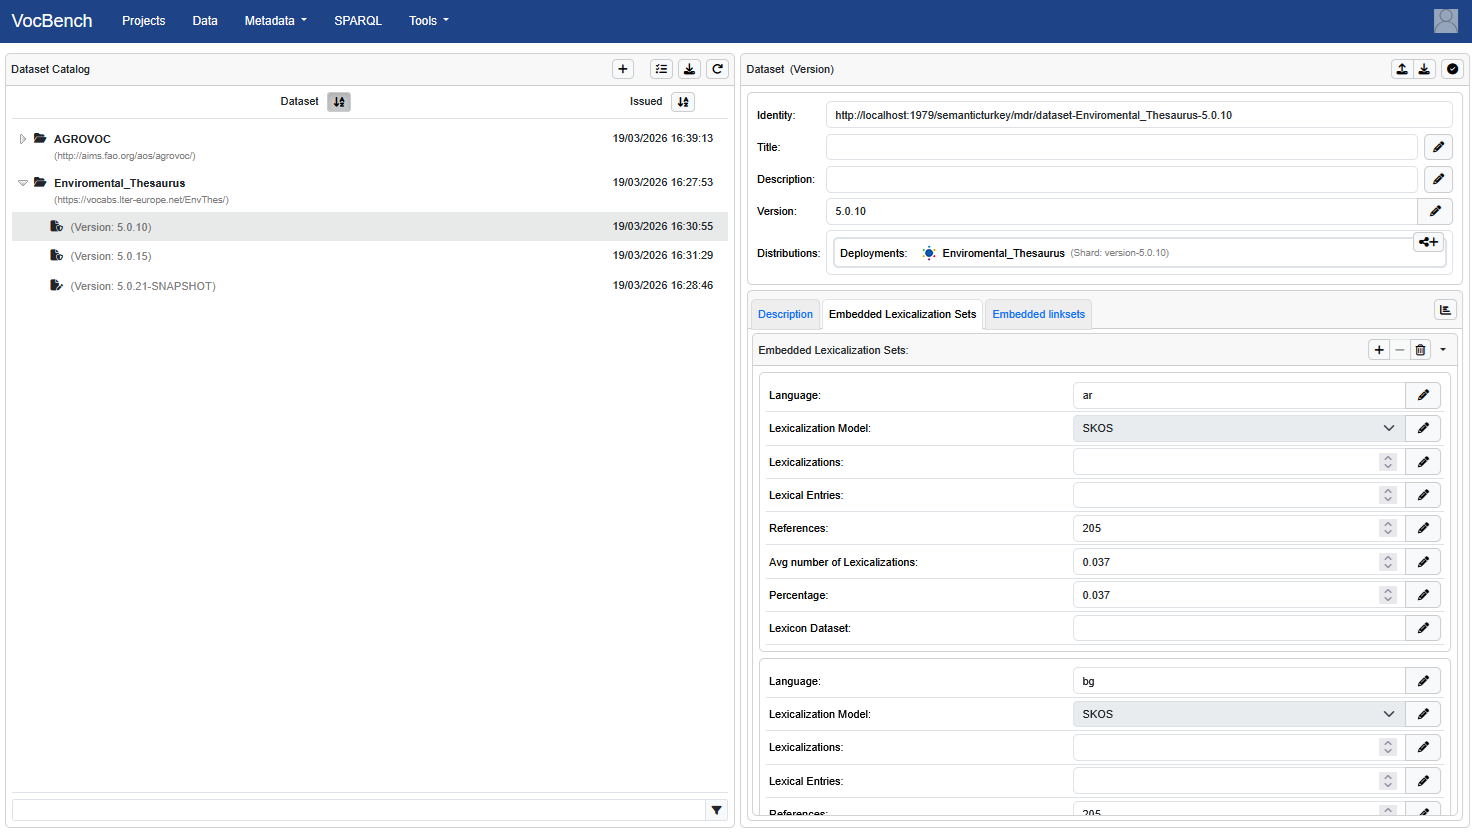This screenshot has height=832, width=1472.
Task: Click the download icon in Dataset Catalog header
Action: (x=689, y=69)
